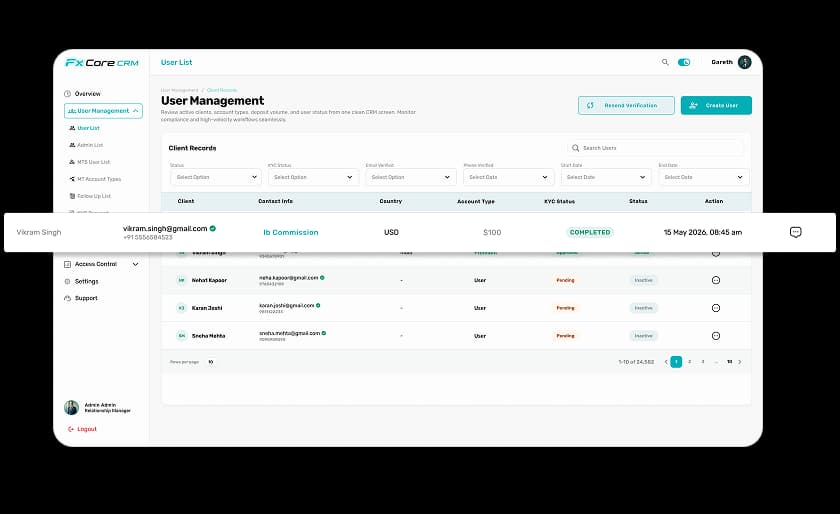The height and width of the screenshot is (514, 840).
Task: Click the search magnifier icon in top bar
Action: point(665,62)
